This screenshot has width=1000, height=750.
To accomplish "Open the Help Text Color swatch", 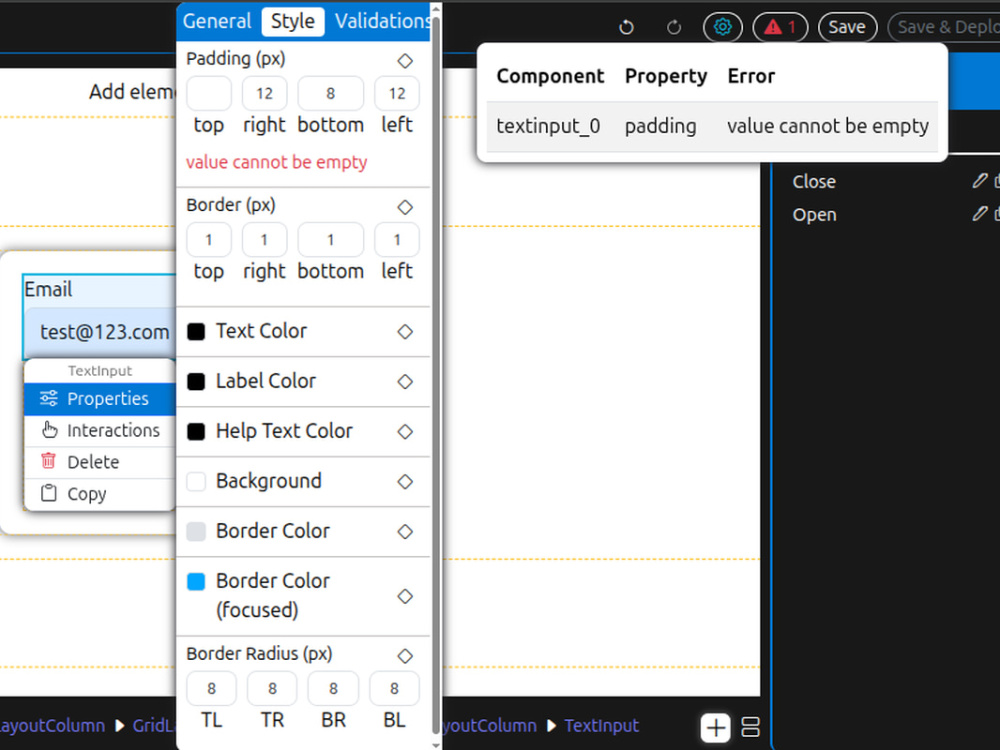I will [x=196, y=432].
